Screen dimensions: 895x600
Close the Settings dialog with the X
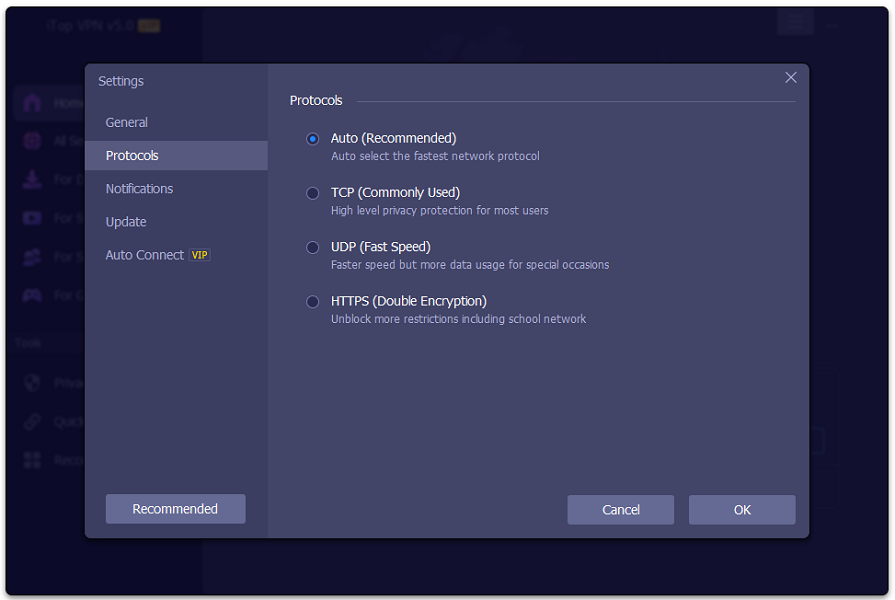pyautogui.click(x=791, y=78)
